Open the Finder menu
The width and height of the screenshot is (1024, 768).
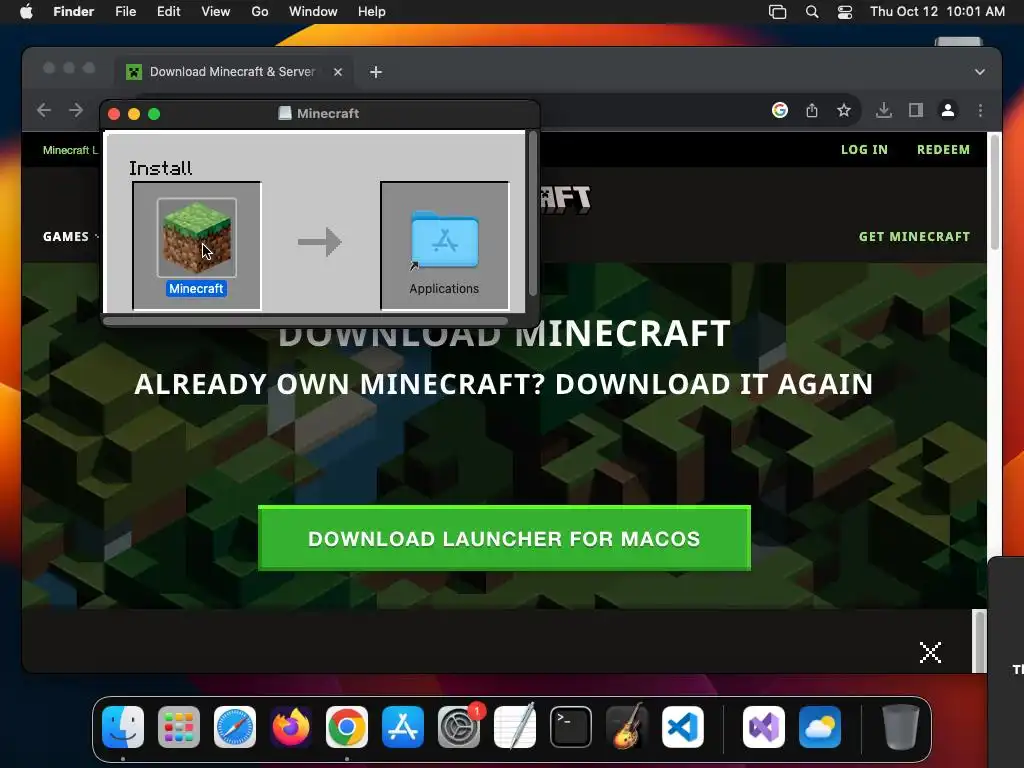74,12
